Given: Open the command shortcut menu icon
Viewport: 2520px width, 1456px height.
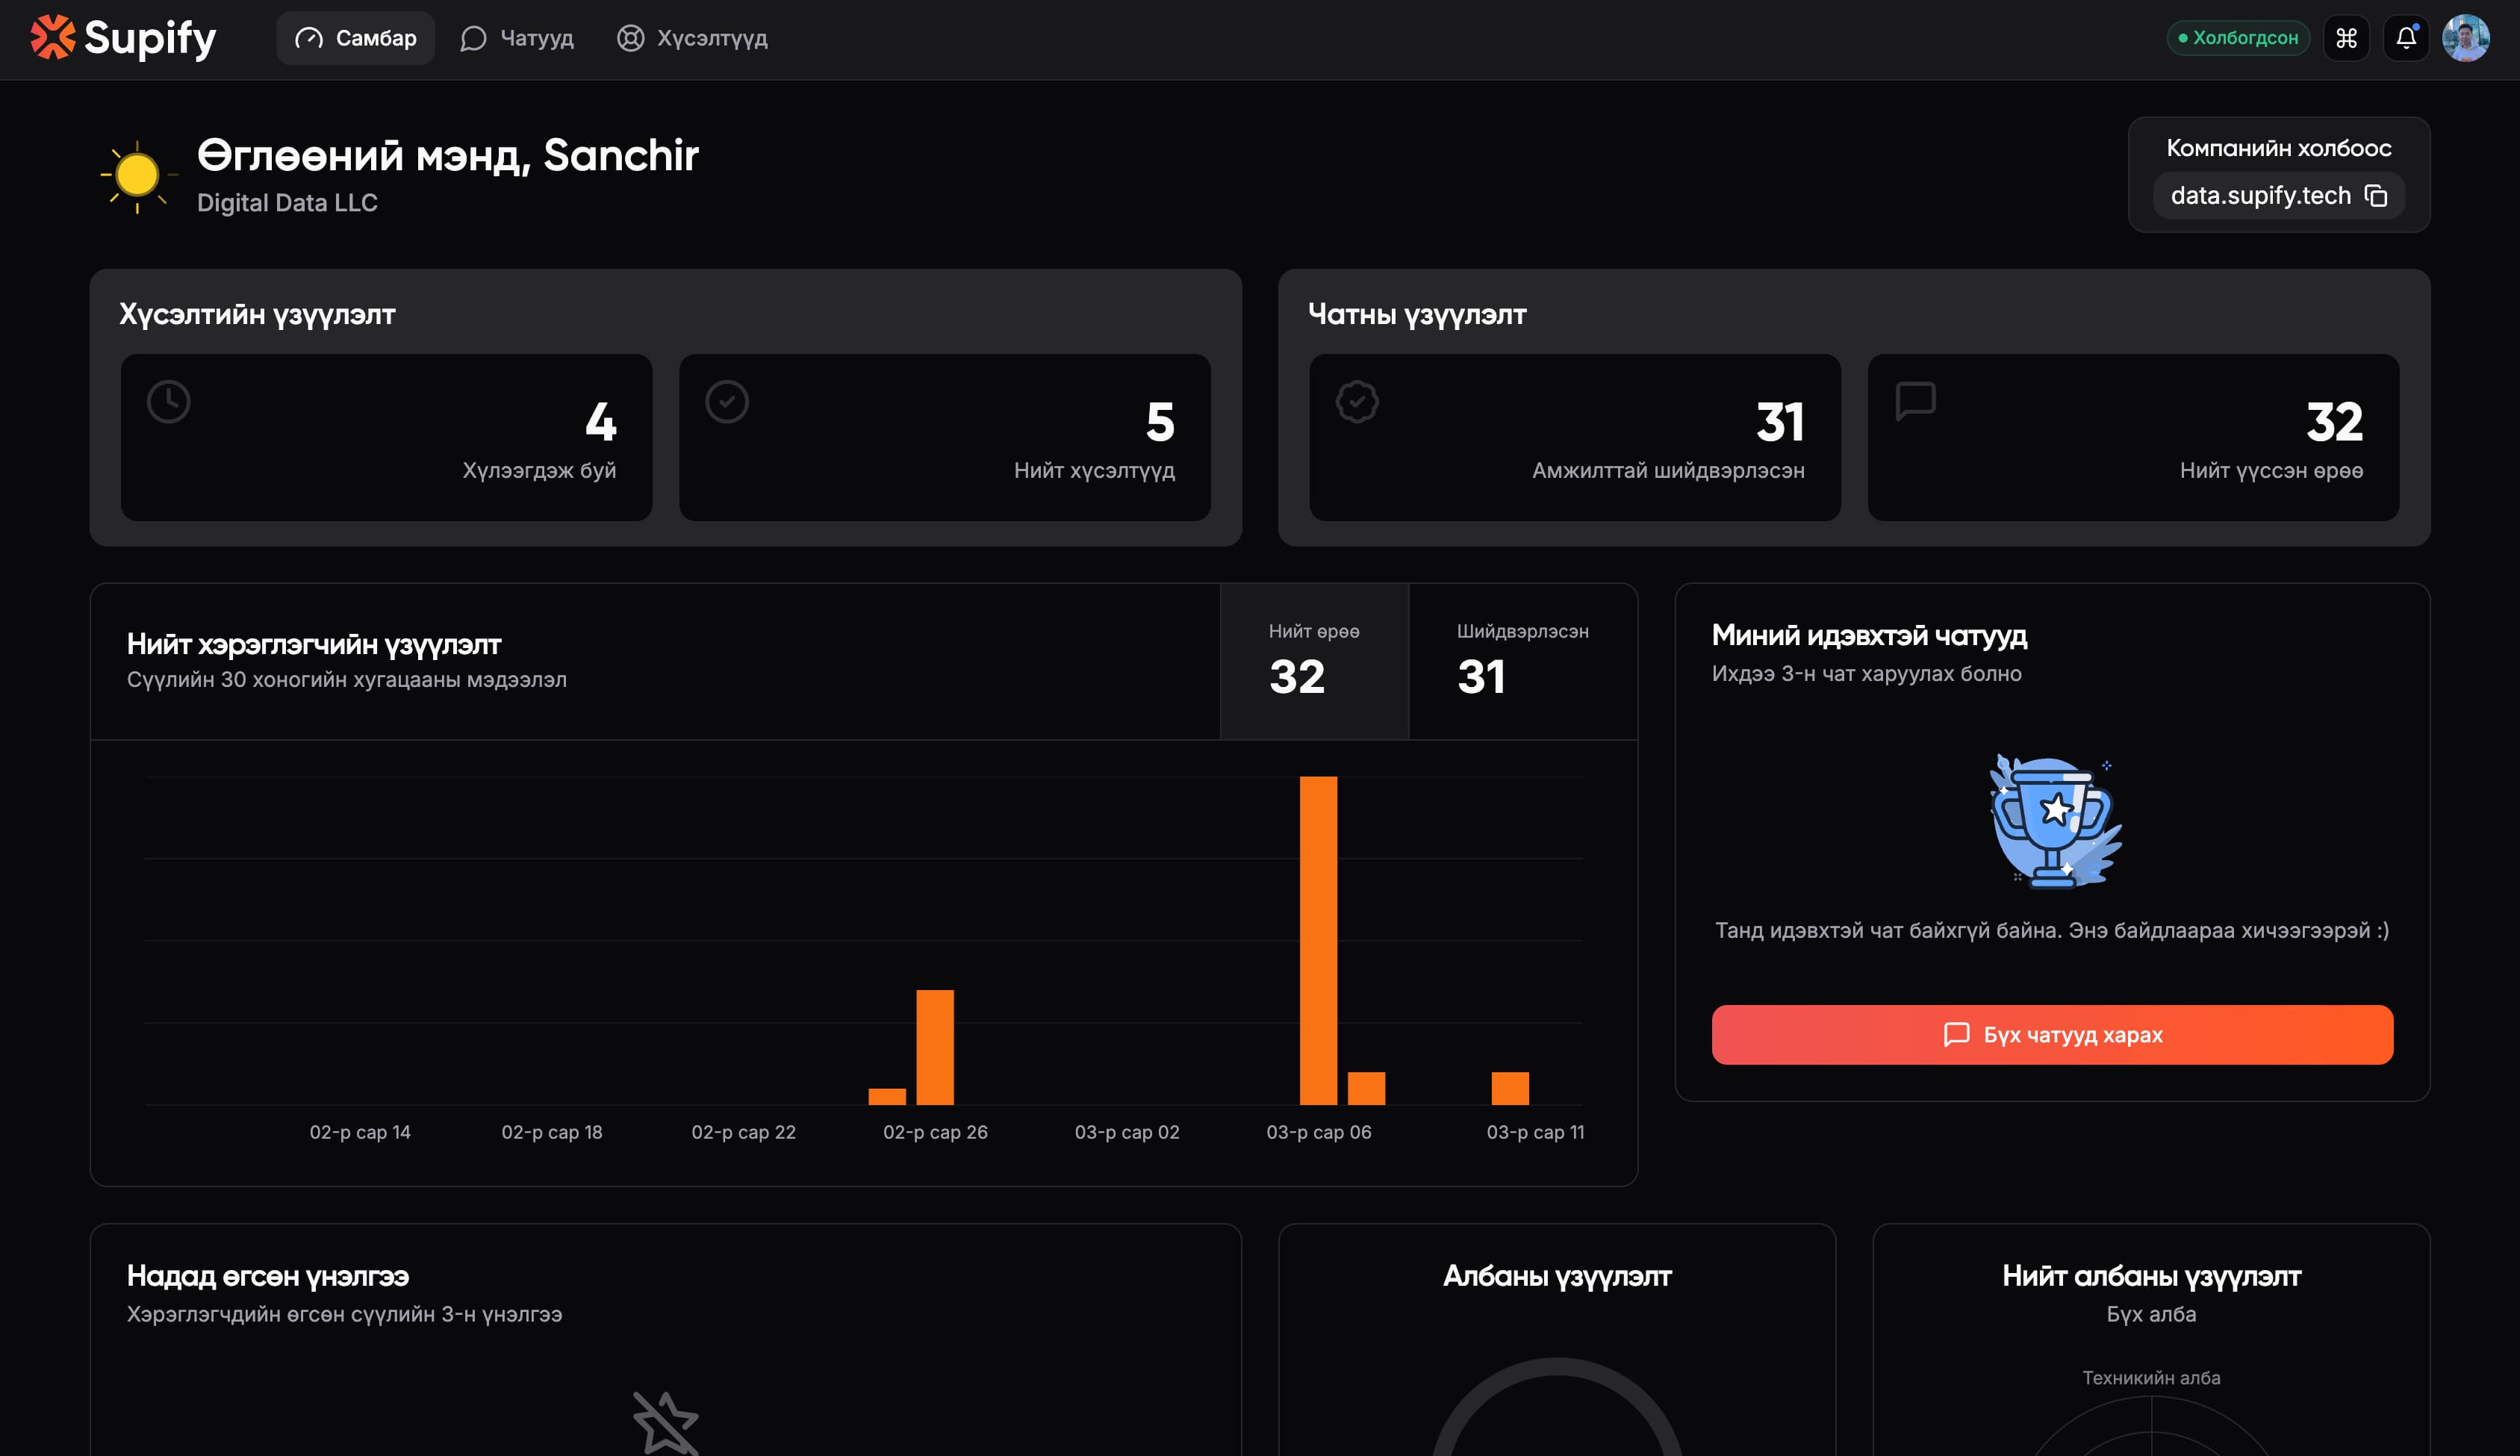Looking at the screenshot, I should click(x=2346, y=38).
